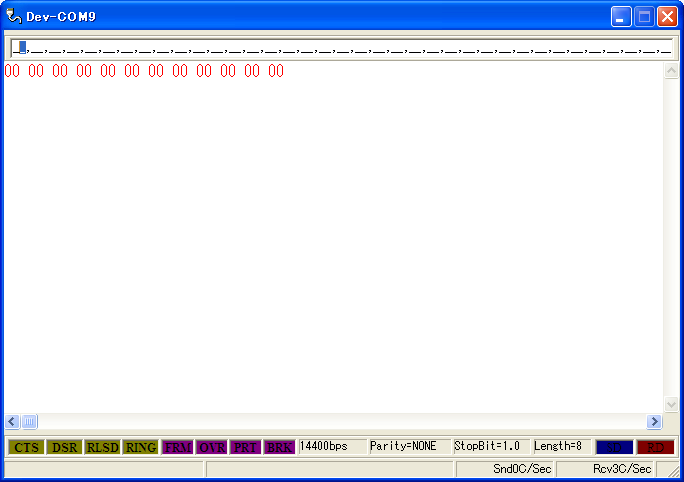Open the StopBit=1.0 setting
Viewport: 684px width, 482px height.
click(490, 446)
